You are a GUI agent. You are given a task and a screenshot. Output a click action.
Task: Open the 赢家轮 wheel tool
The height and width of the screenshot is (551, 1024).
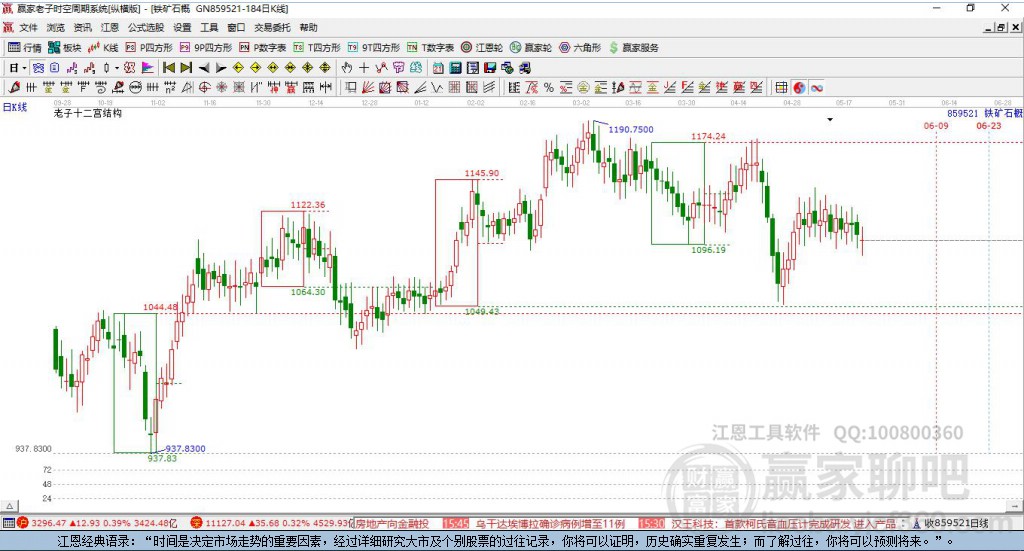coord(531,47)
